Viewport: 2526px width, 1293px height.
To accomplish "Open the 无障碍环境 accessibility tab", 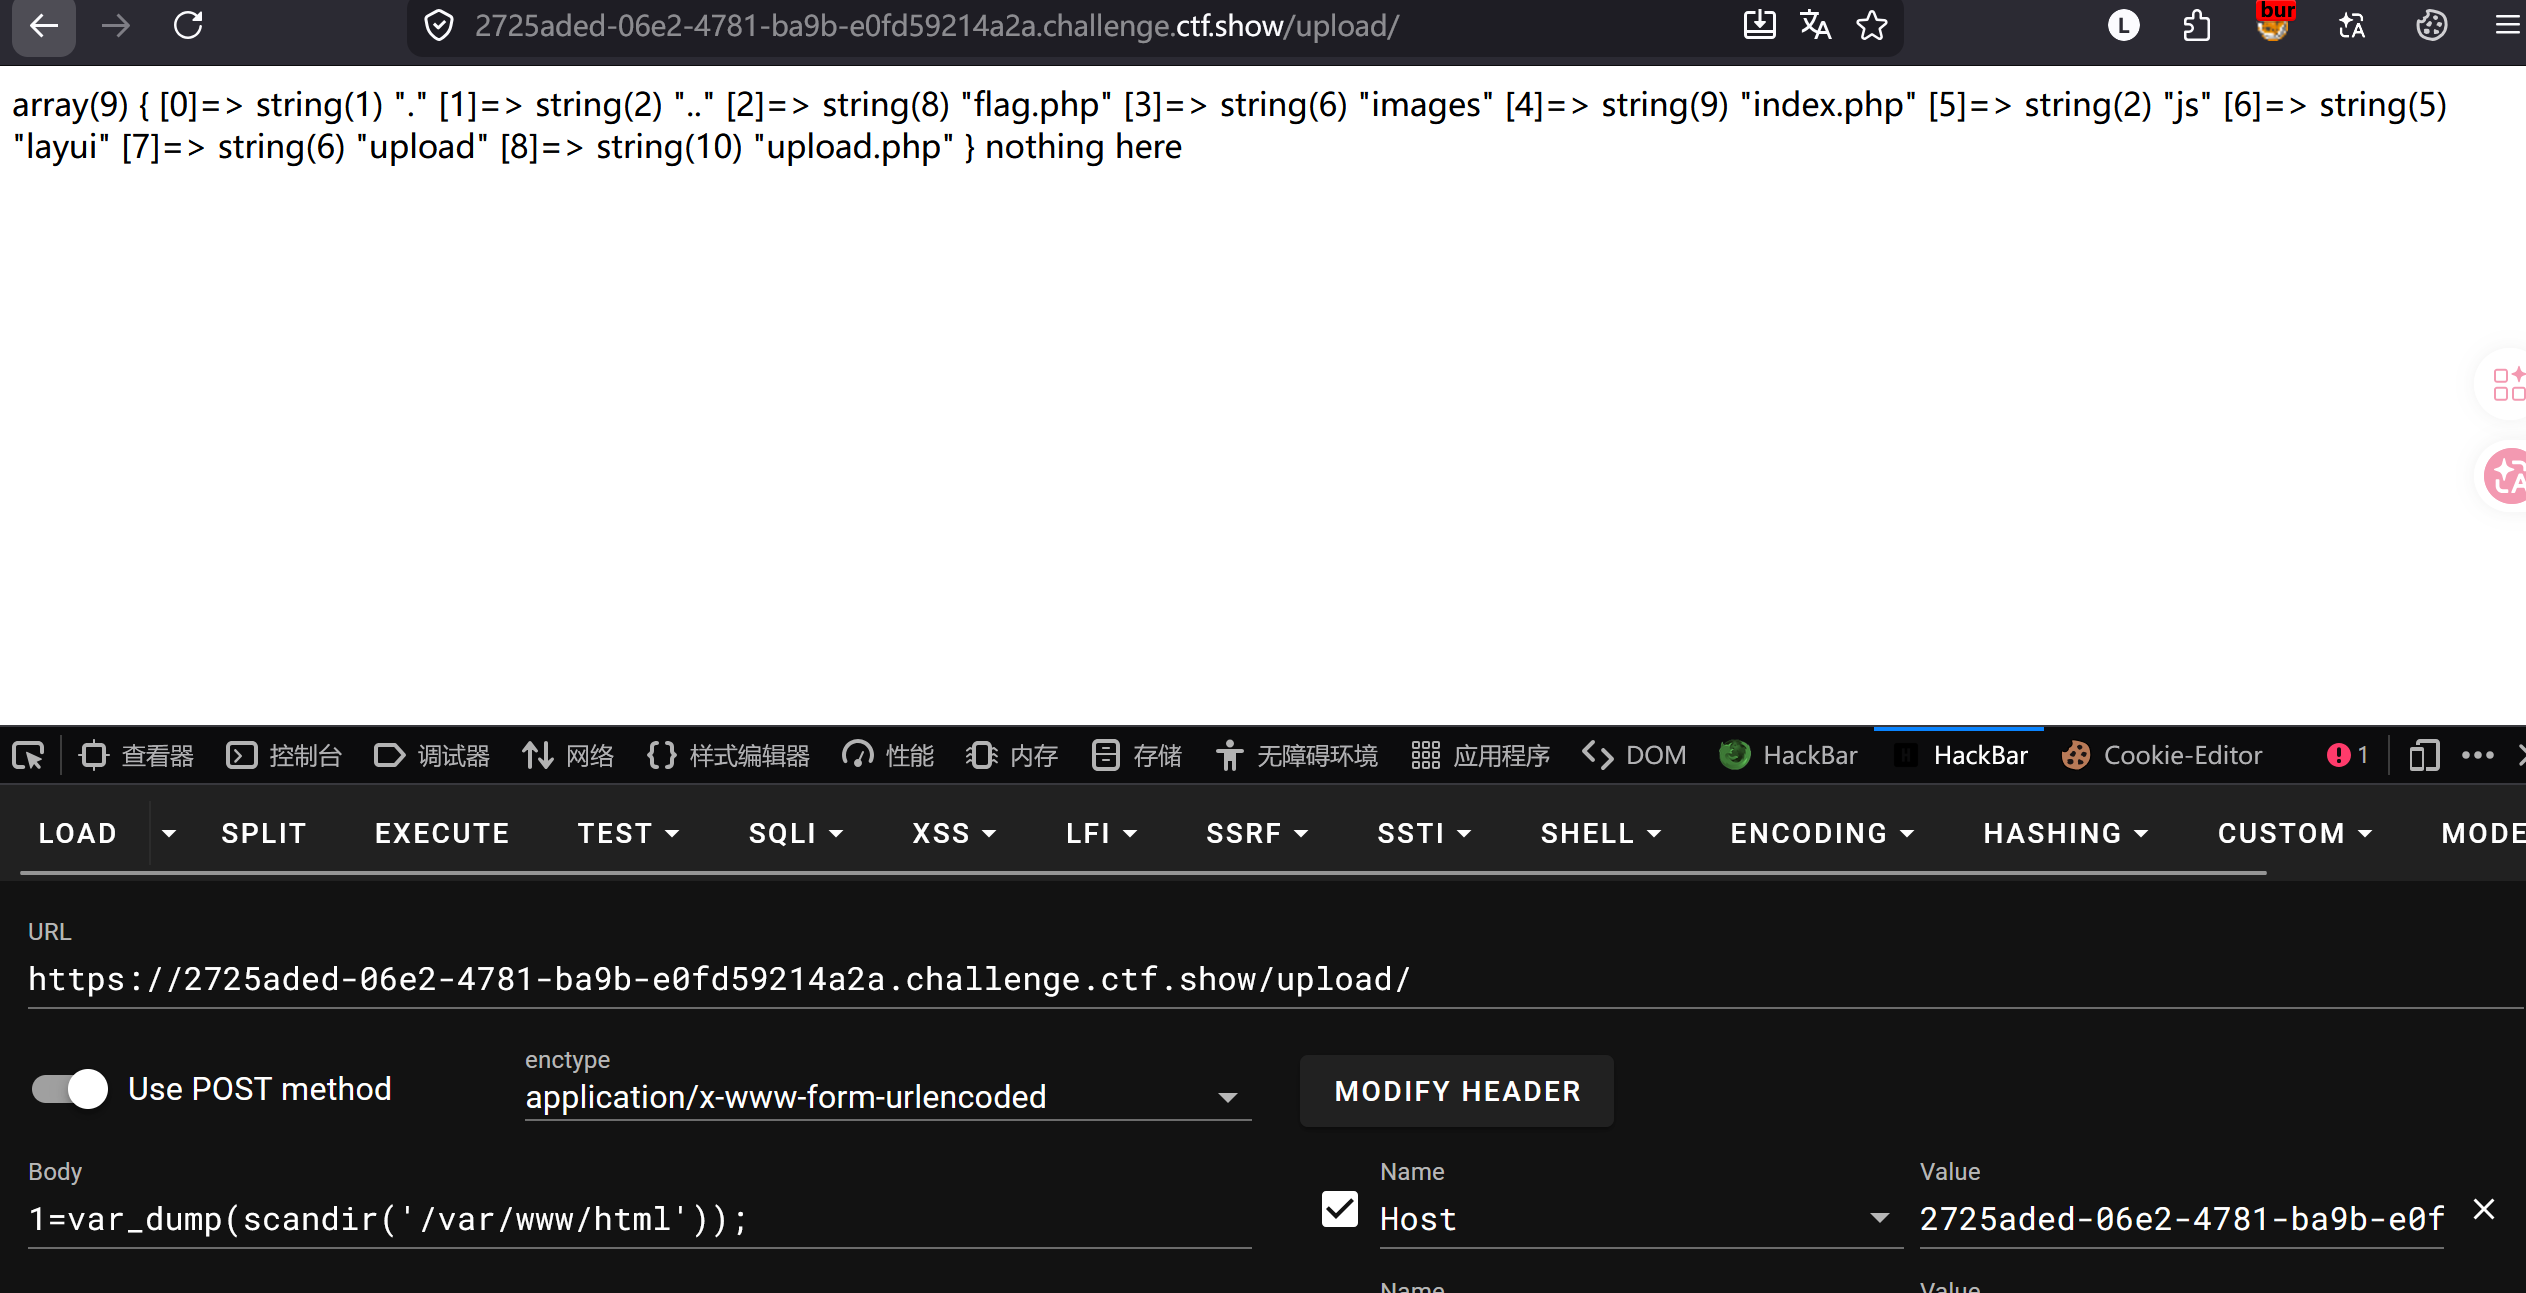I will (x=1297, y=755).
